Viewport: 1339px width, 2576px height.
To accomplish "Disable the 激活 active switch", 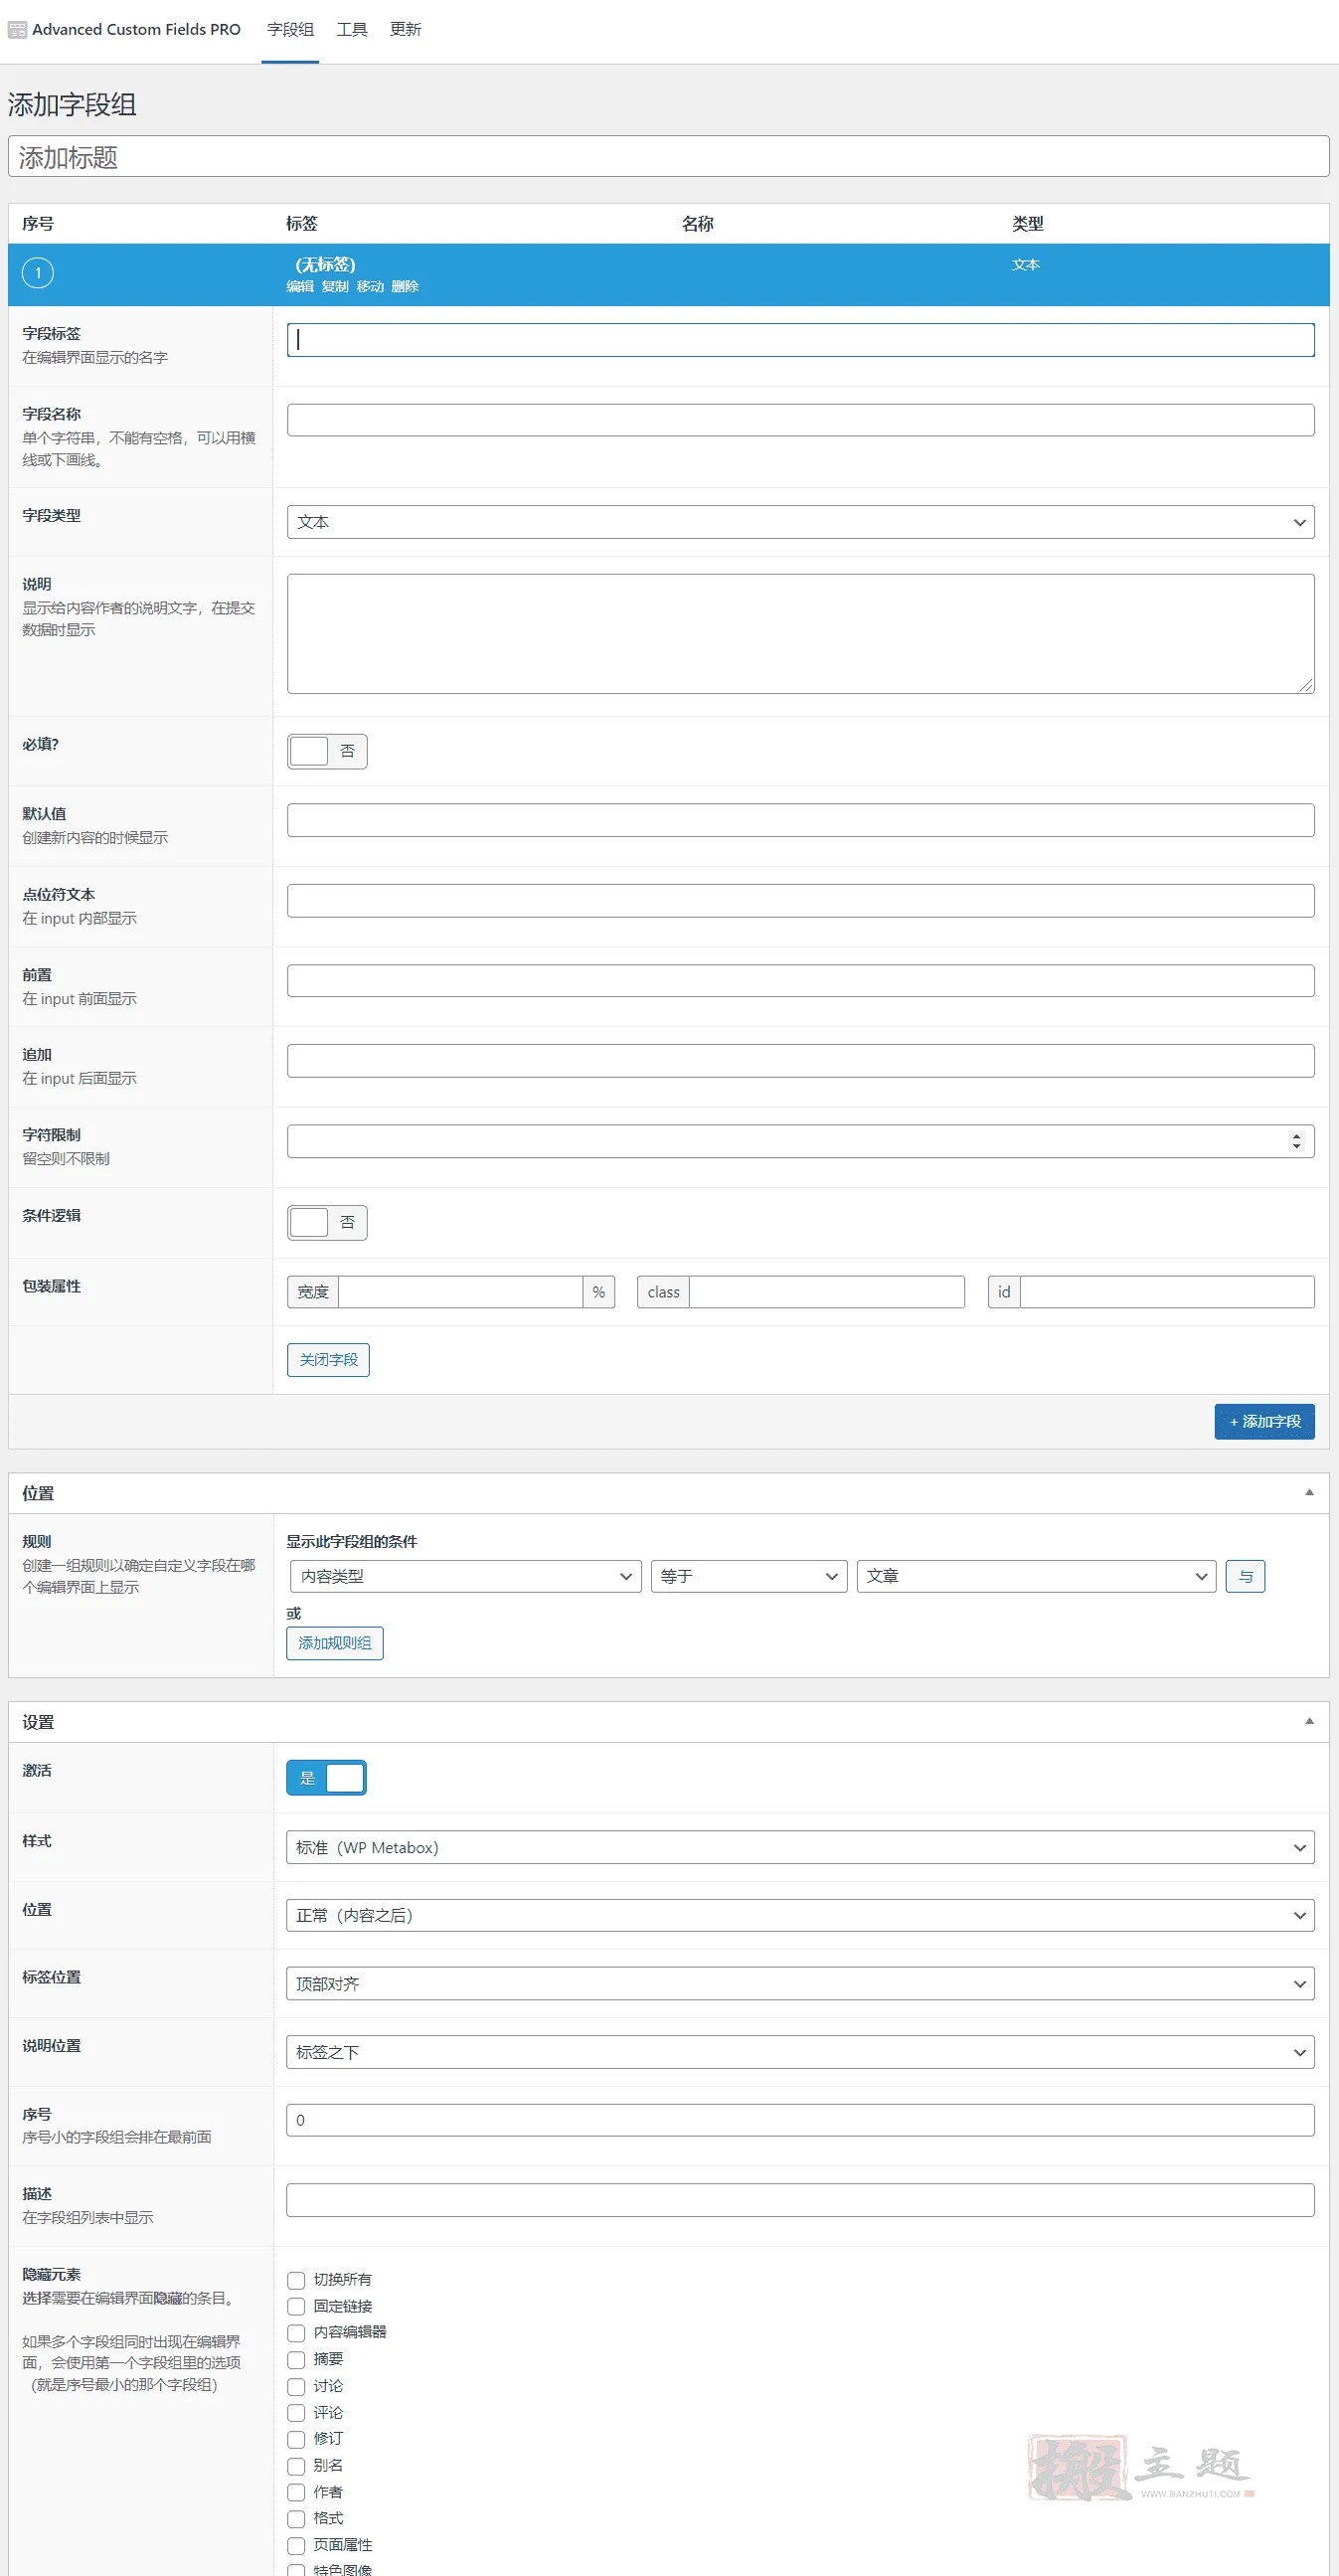I will pos(326,1777).
